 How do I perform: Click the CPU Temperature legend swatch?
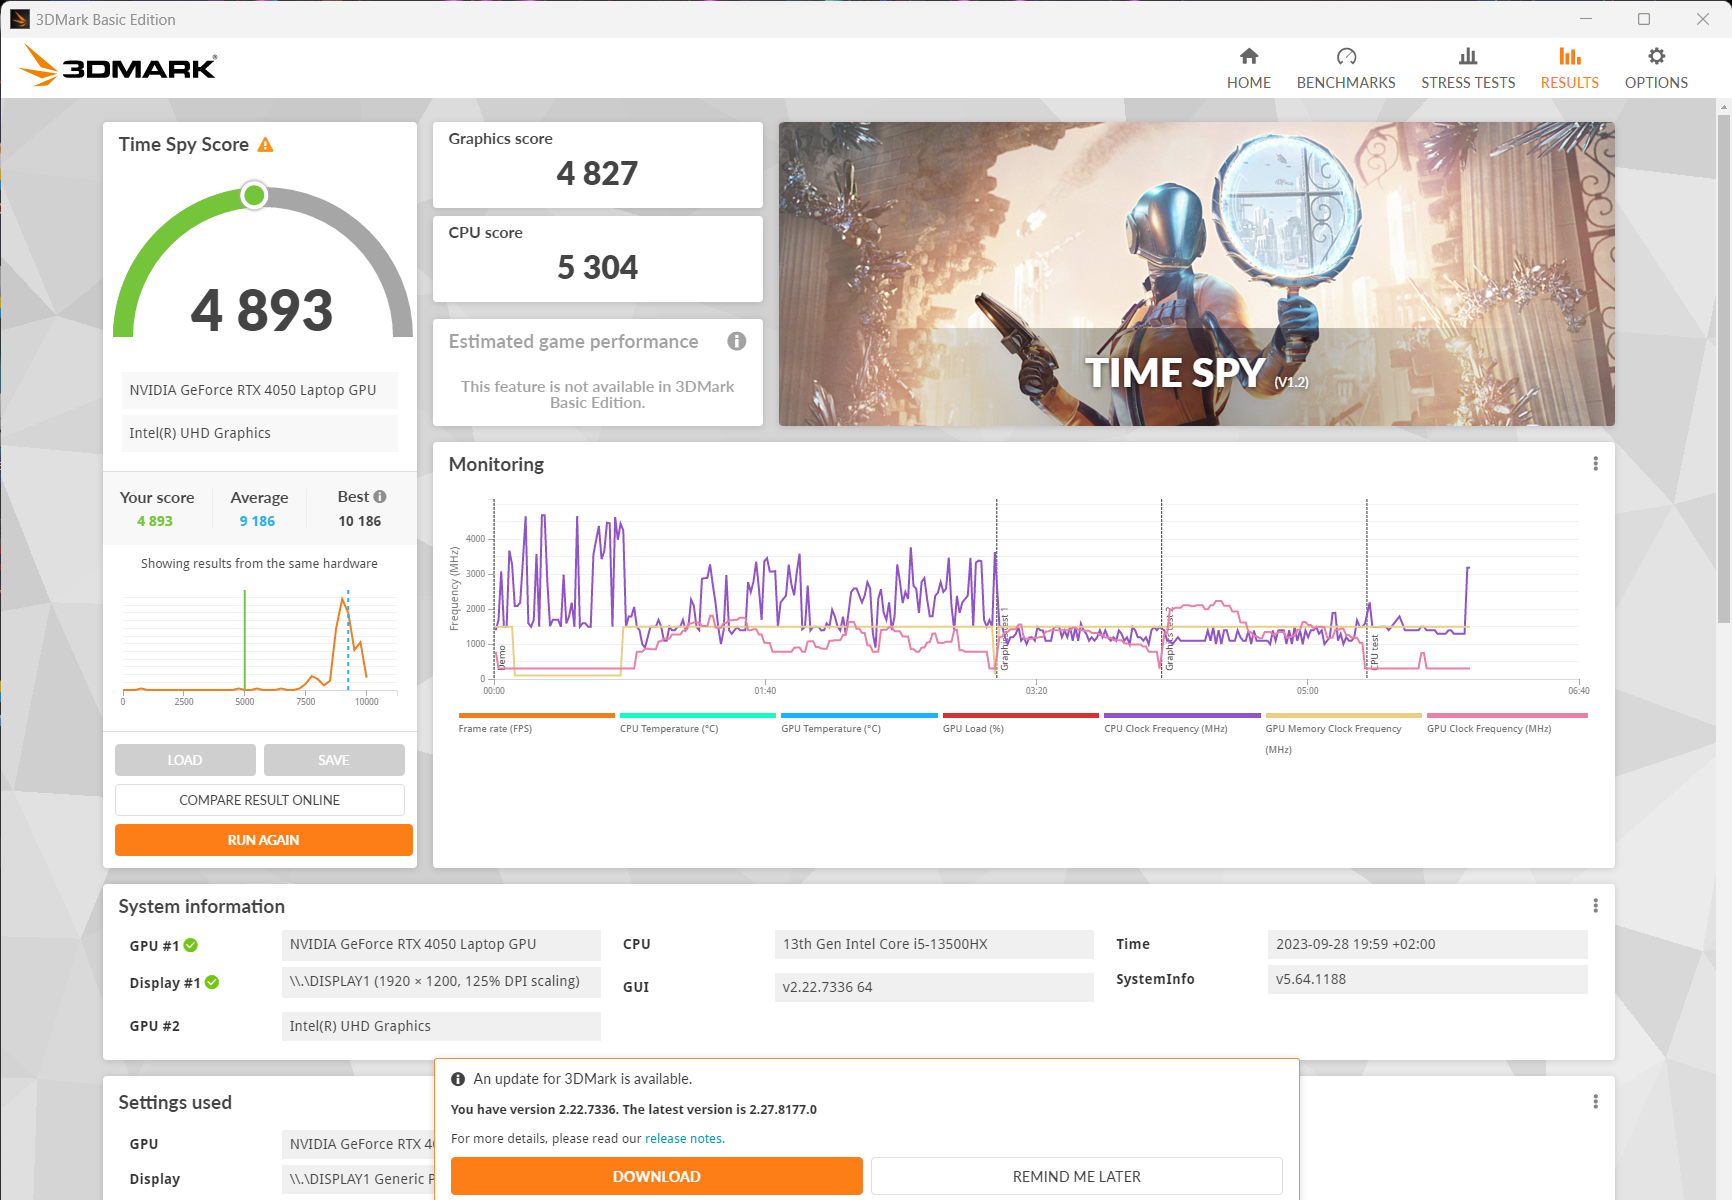point(698,716)
